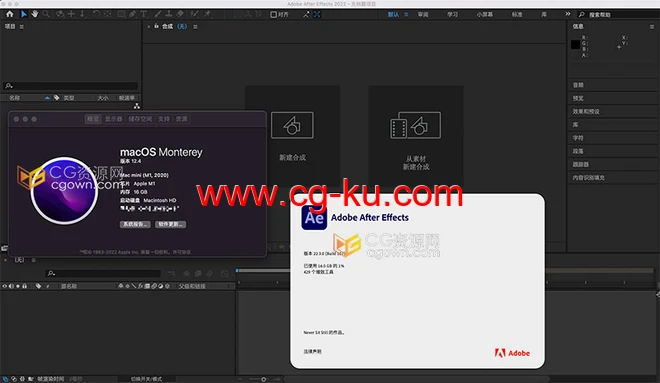Switch to the 小屏幕 workspace

tap(484, 14)
